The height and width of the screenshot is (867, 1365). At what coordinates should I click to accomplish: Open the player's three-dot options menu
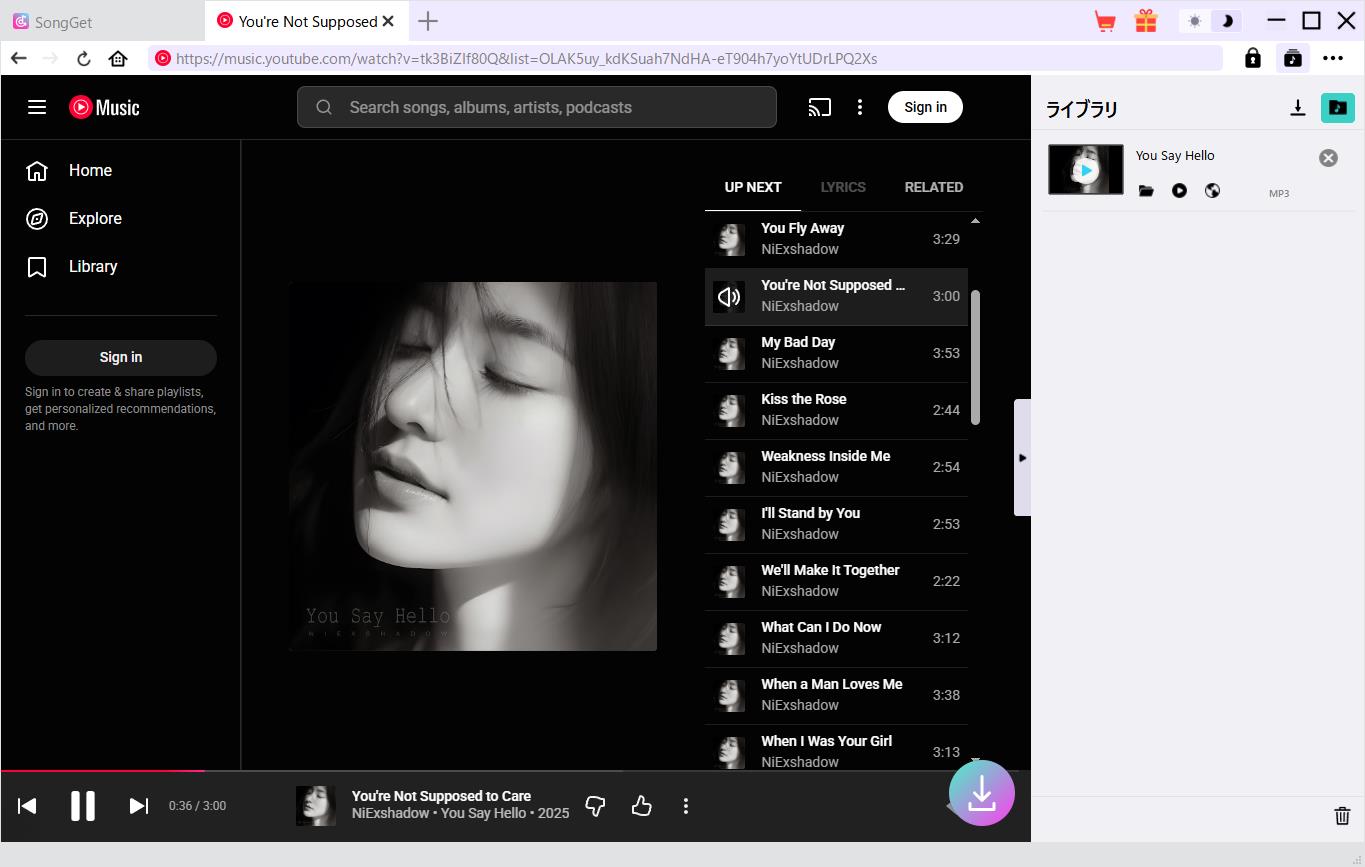click(x=686, y=805)
